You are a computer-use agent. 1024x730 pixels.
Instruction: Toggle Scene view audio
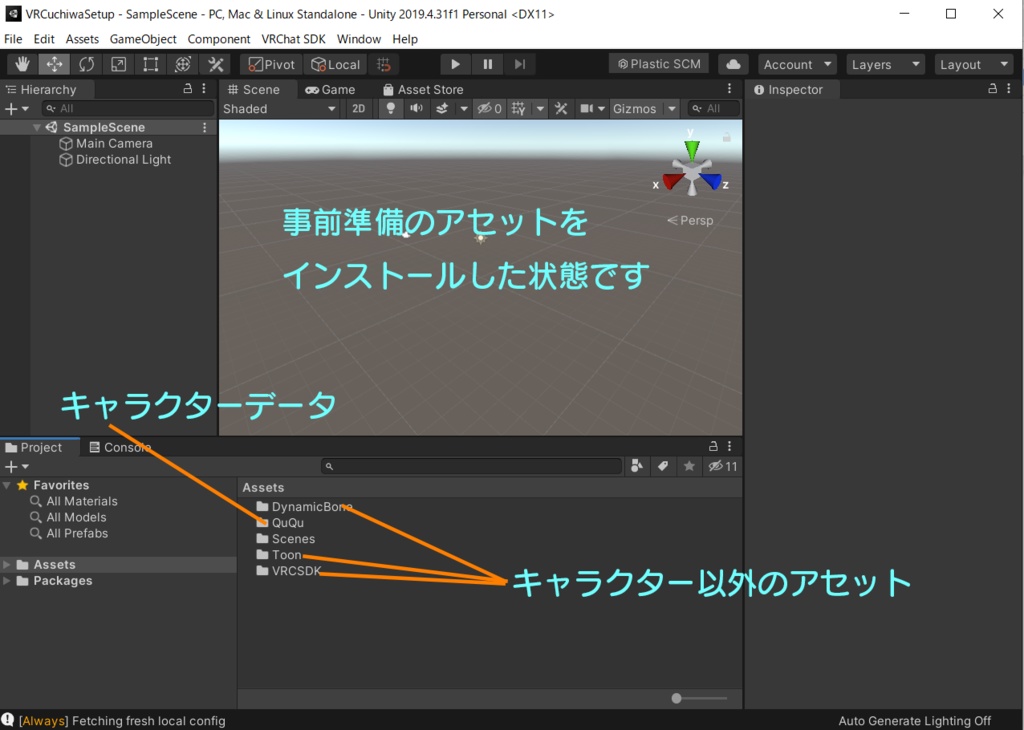(416, 108)
